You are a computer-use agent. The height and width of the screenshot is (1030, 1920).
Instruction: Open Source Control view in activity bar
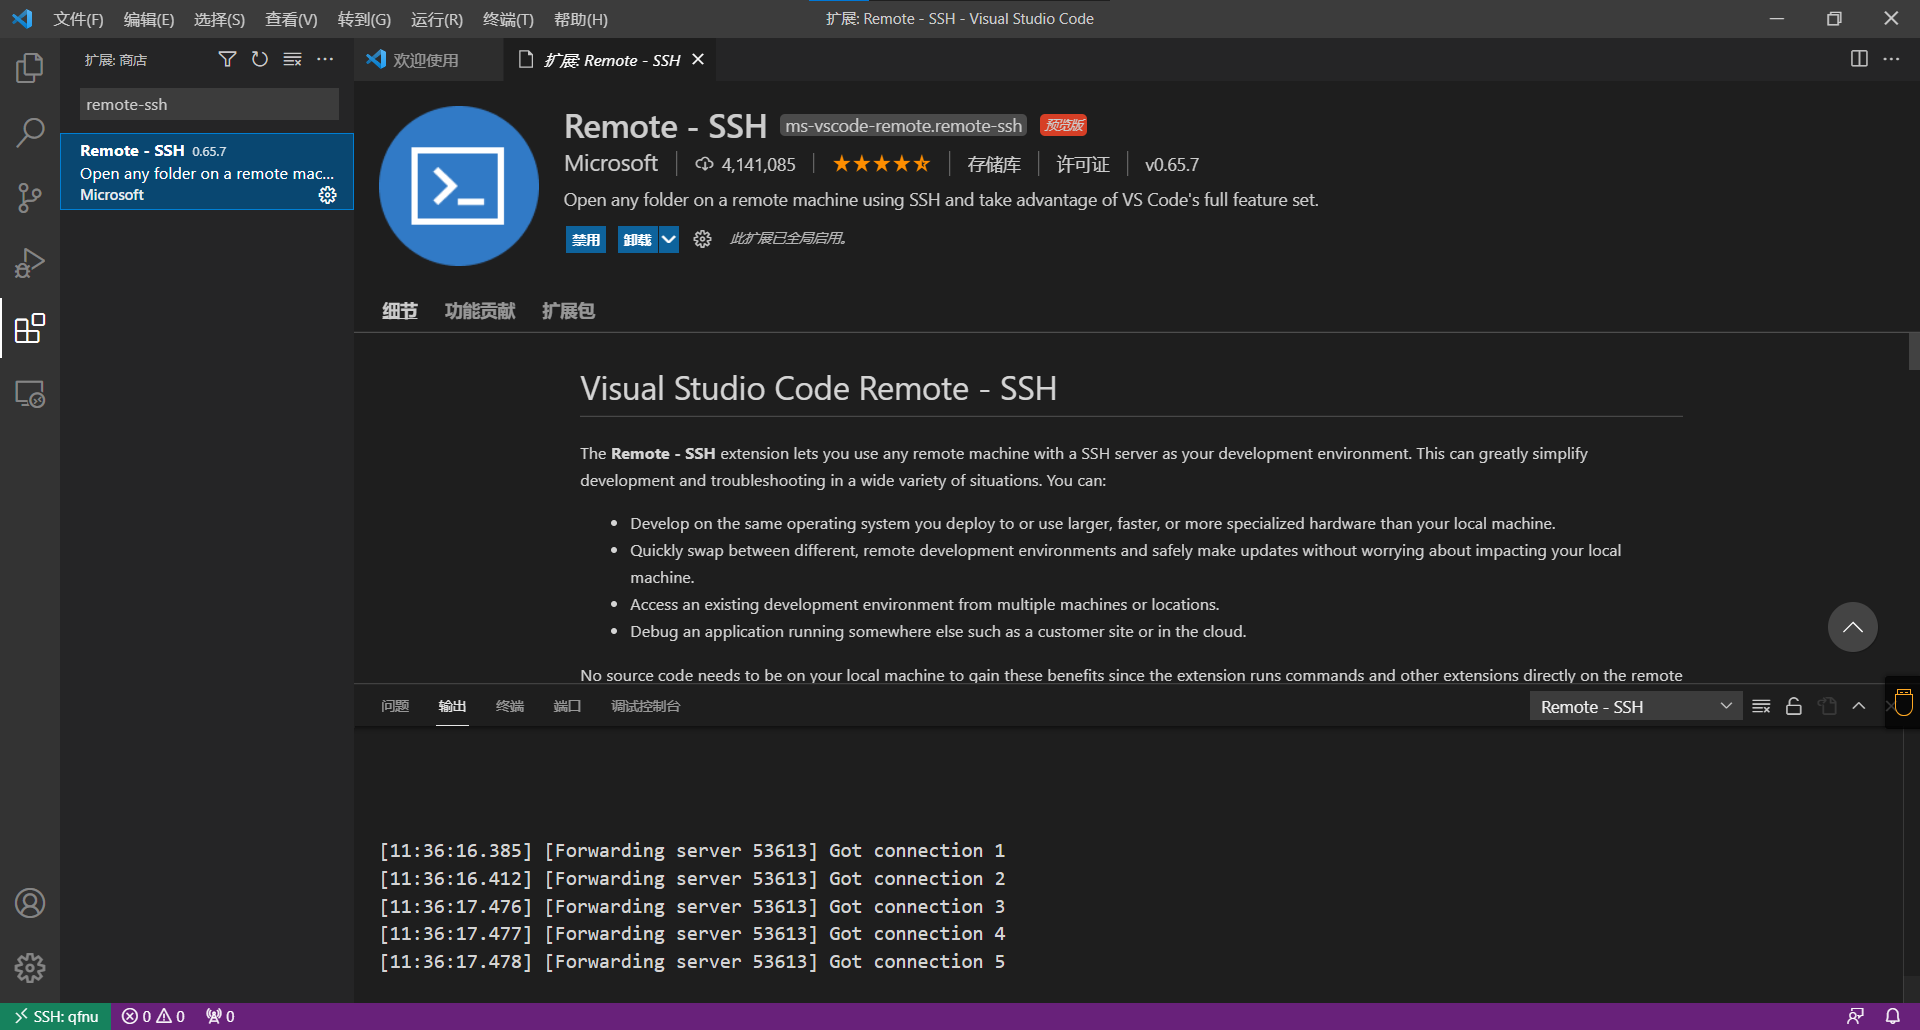30,198
